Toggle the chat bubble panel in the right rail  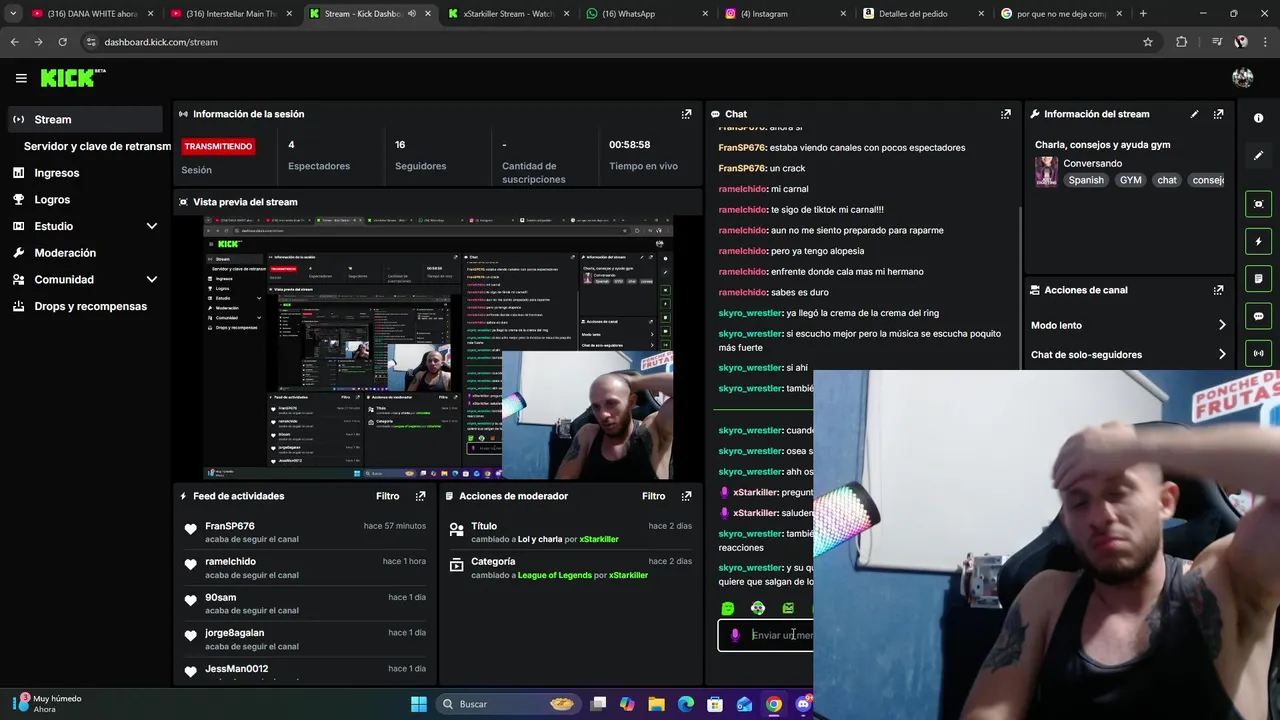[x=1258, y=316]
